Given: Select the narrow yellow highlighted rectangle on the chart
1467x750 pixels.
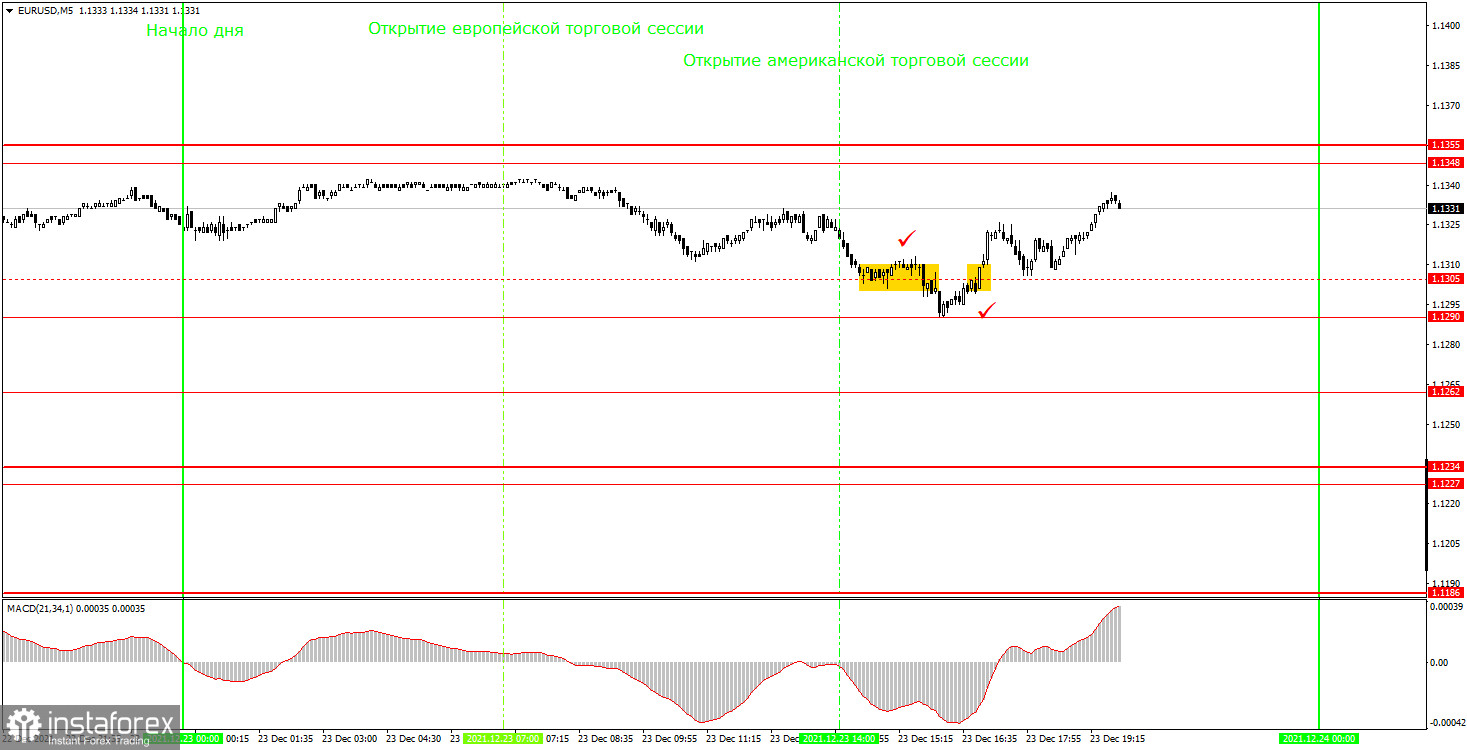Looking at the screenshot, I should (979, 278).
